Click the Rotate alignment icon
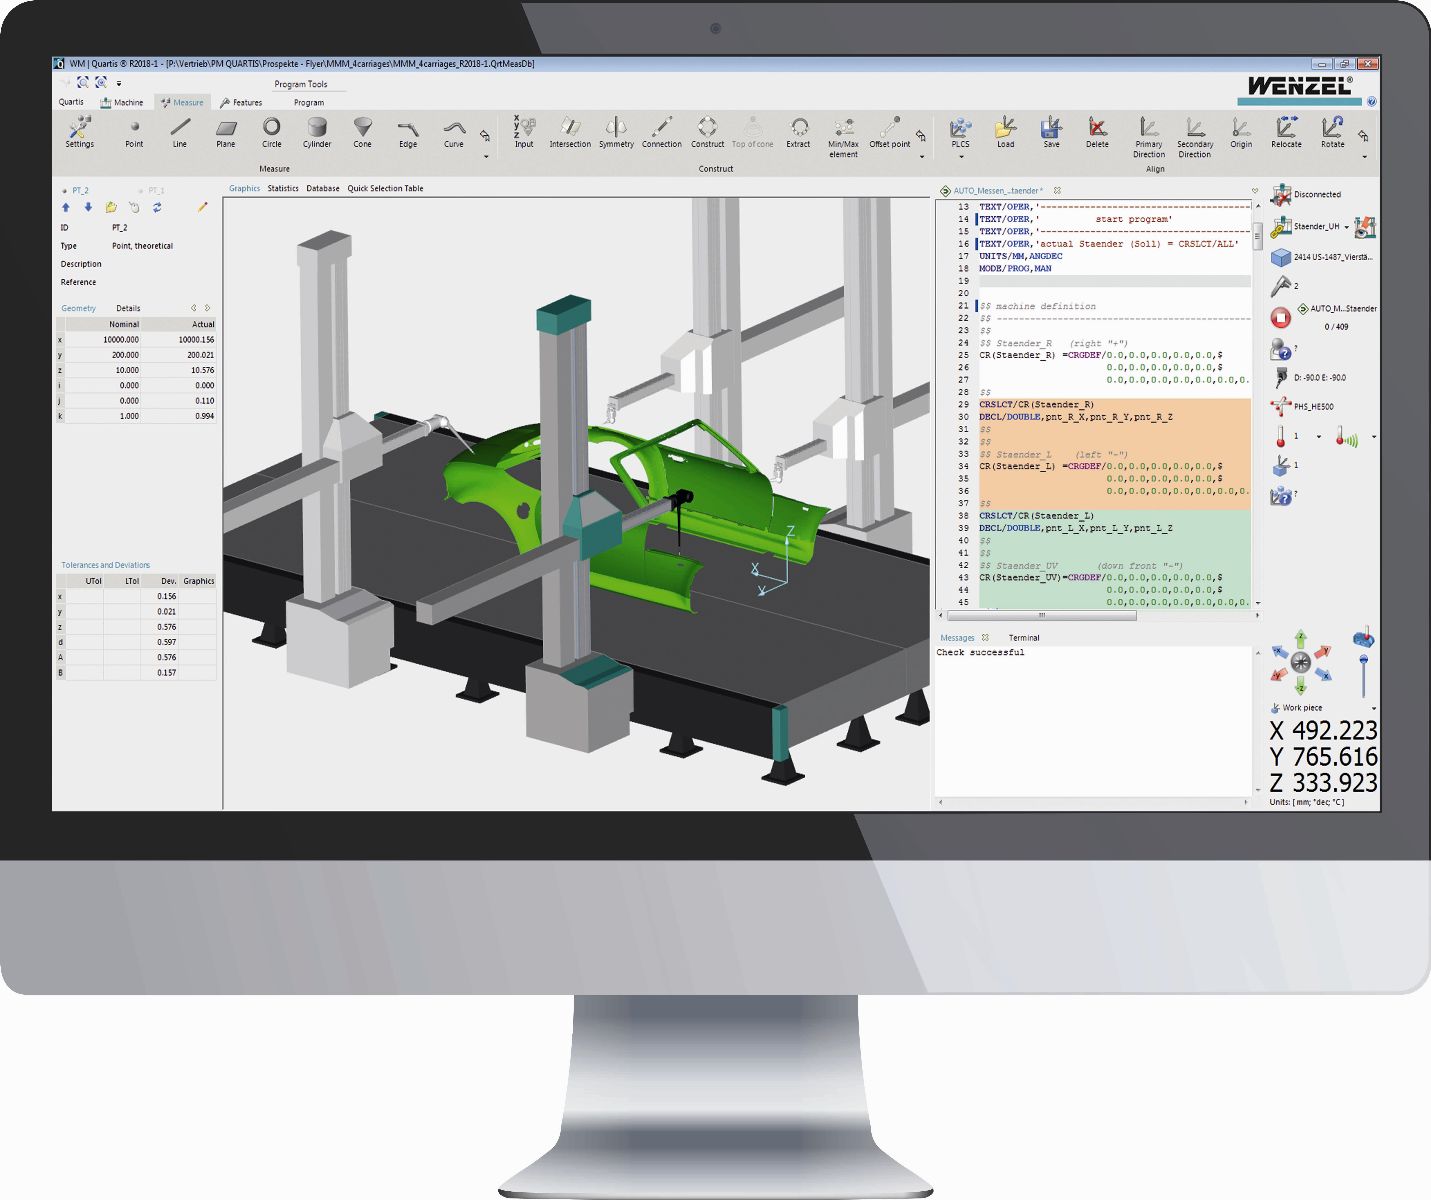Screen dimensions: 1431x1200 (x=1332, y=132)
